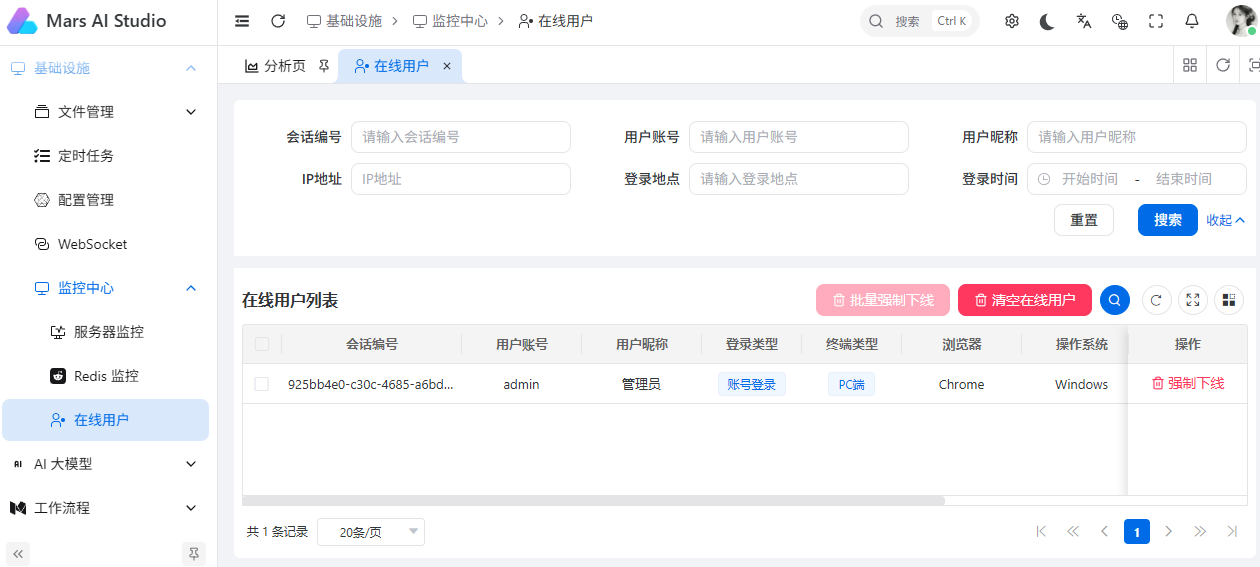Collapse sidebar with double-chevron icon
1260x567 pixels.
18,553
